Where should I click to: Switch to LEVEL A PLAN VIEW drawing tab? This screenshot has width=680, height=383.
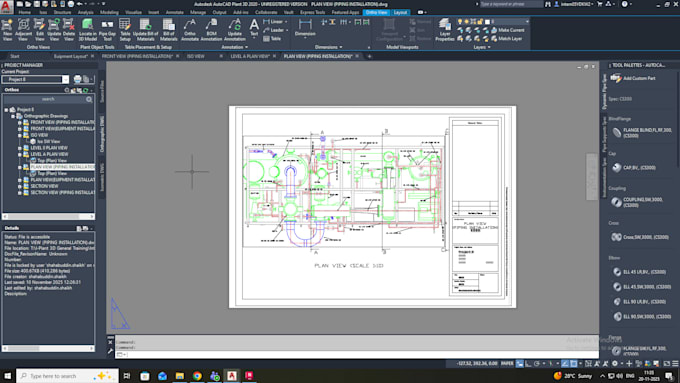[250, 56]
